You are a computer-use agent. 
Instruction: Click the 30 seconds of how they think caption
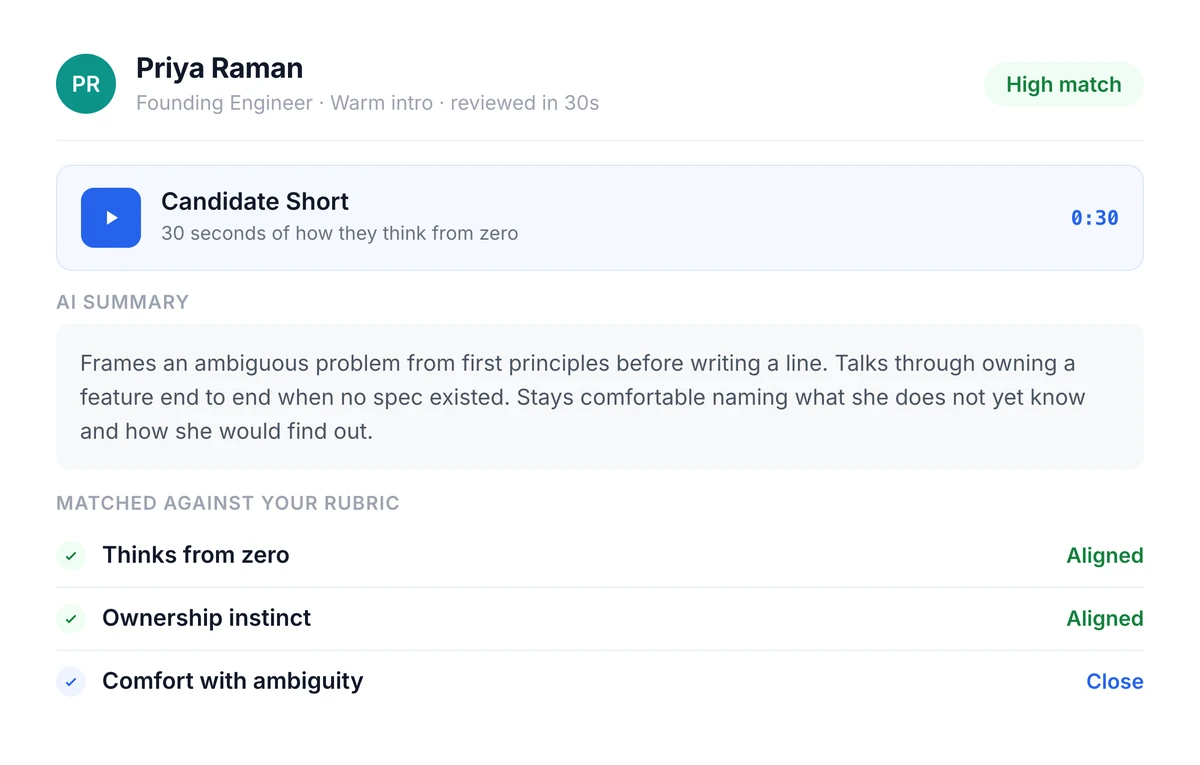(x=340, y=234)
